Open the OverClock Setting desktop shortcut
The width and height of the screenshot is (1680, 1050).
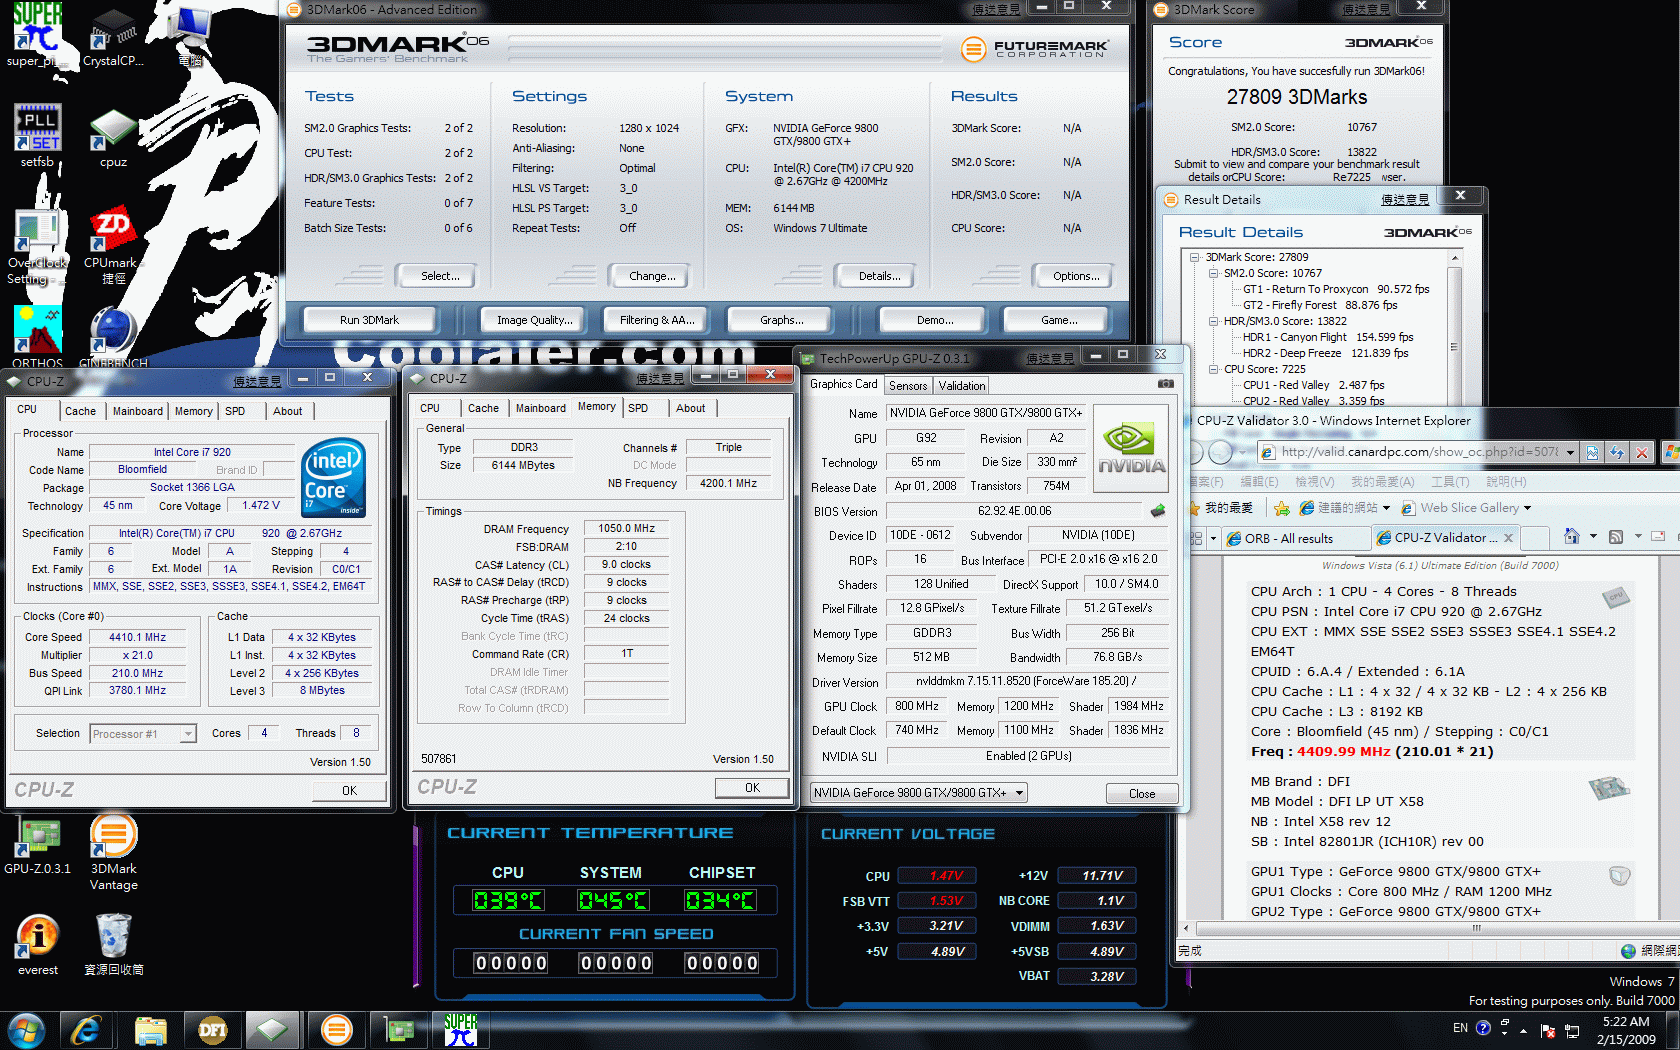coord(37,247)
